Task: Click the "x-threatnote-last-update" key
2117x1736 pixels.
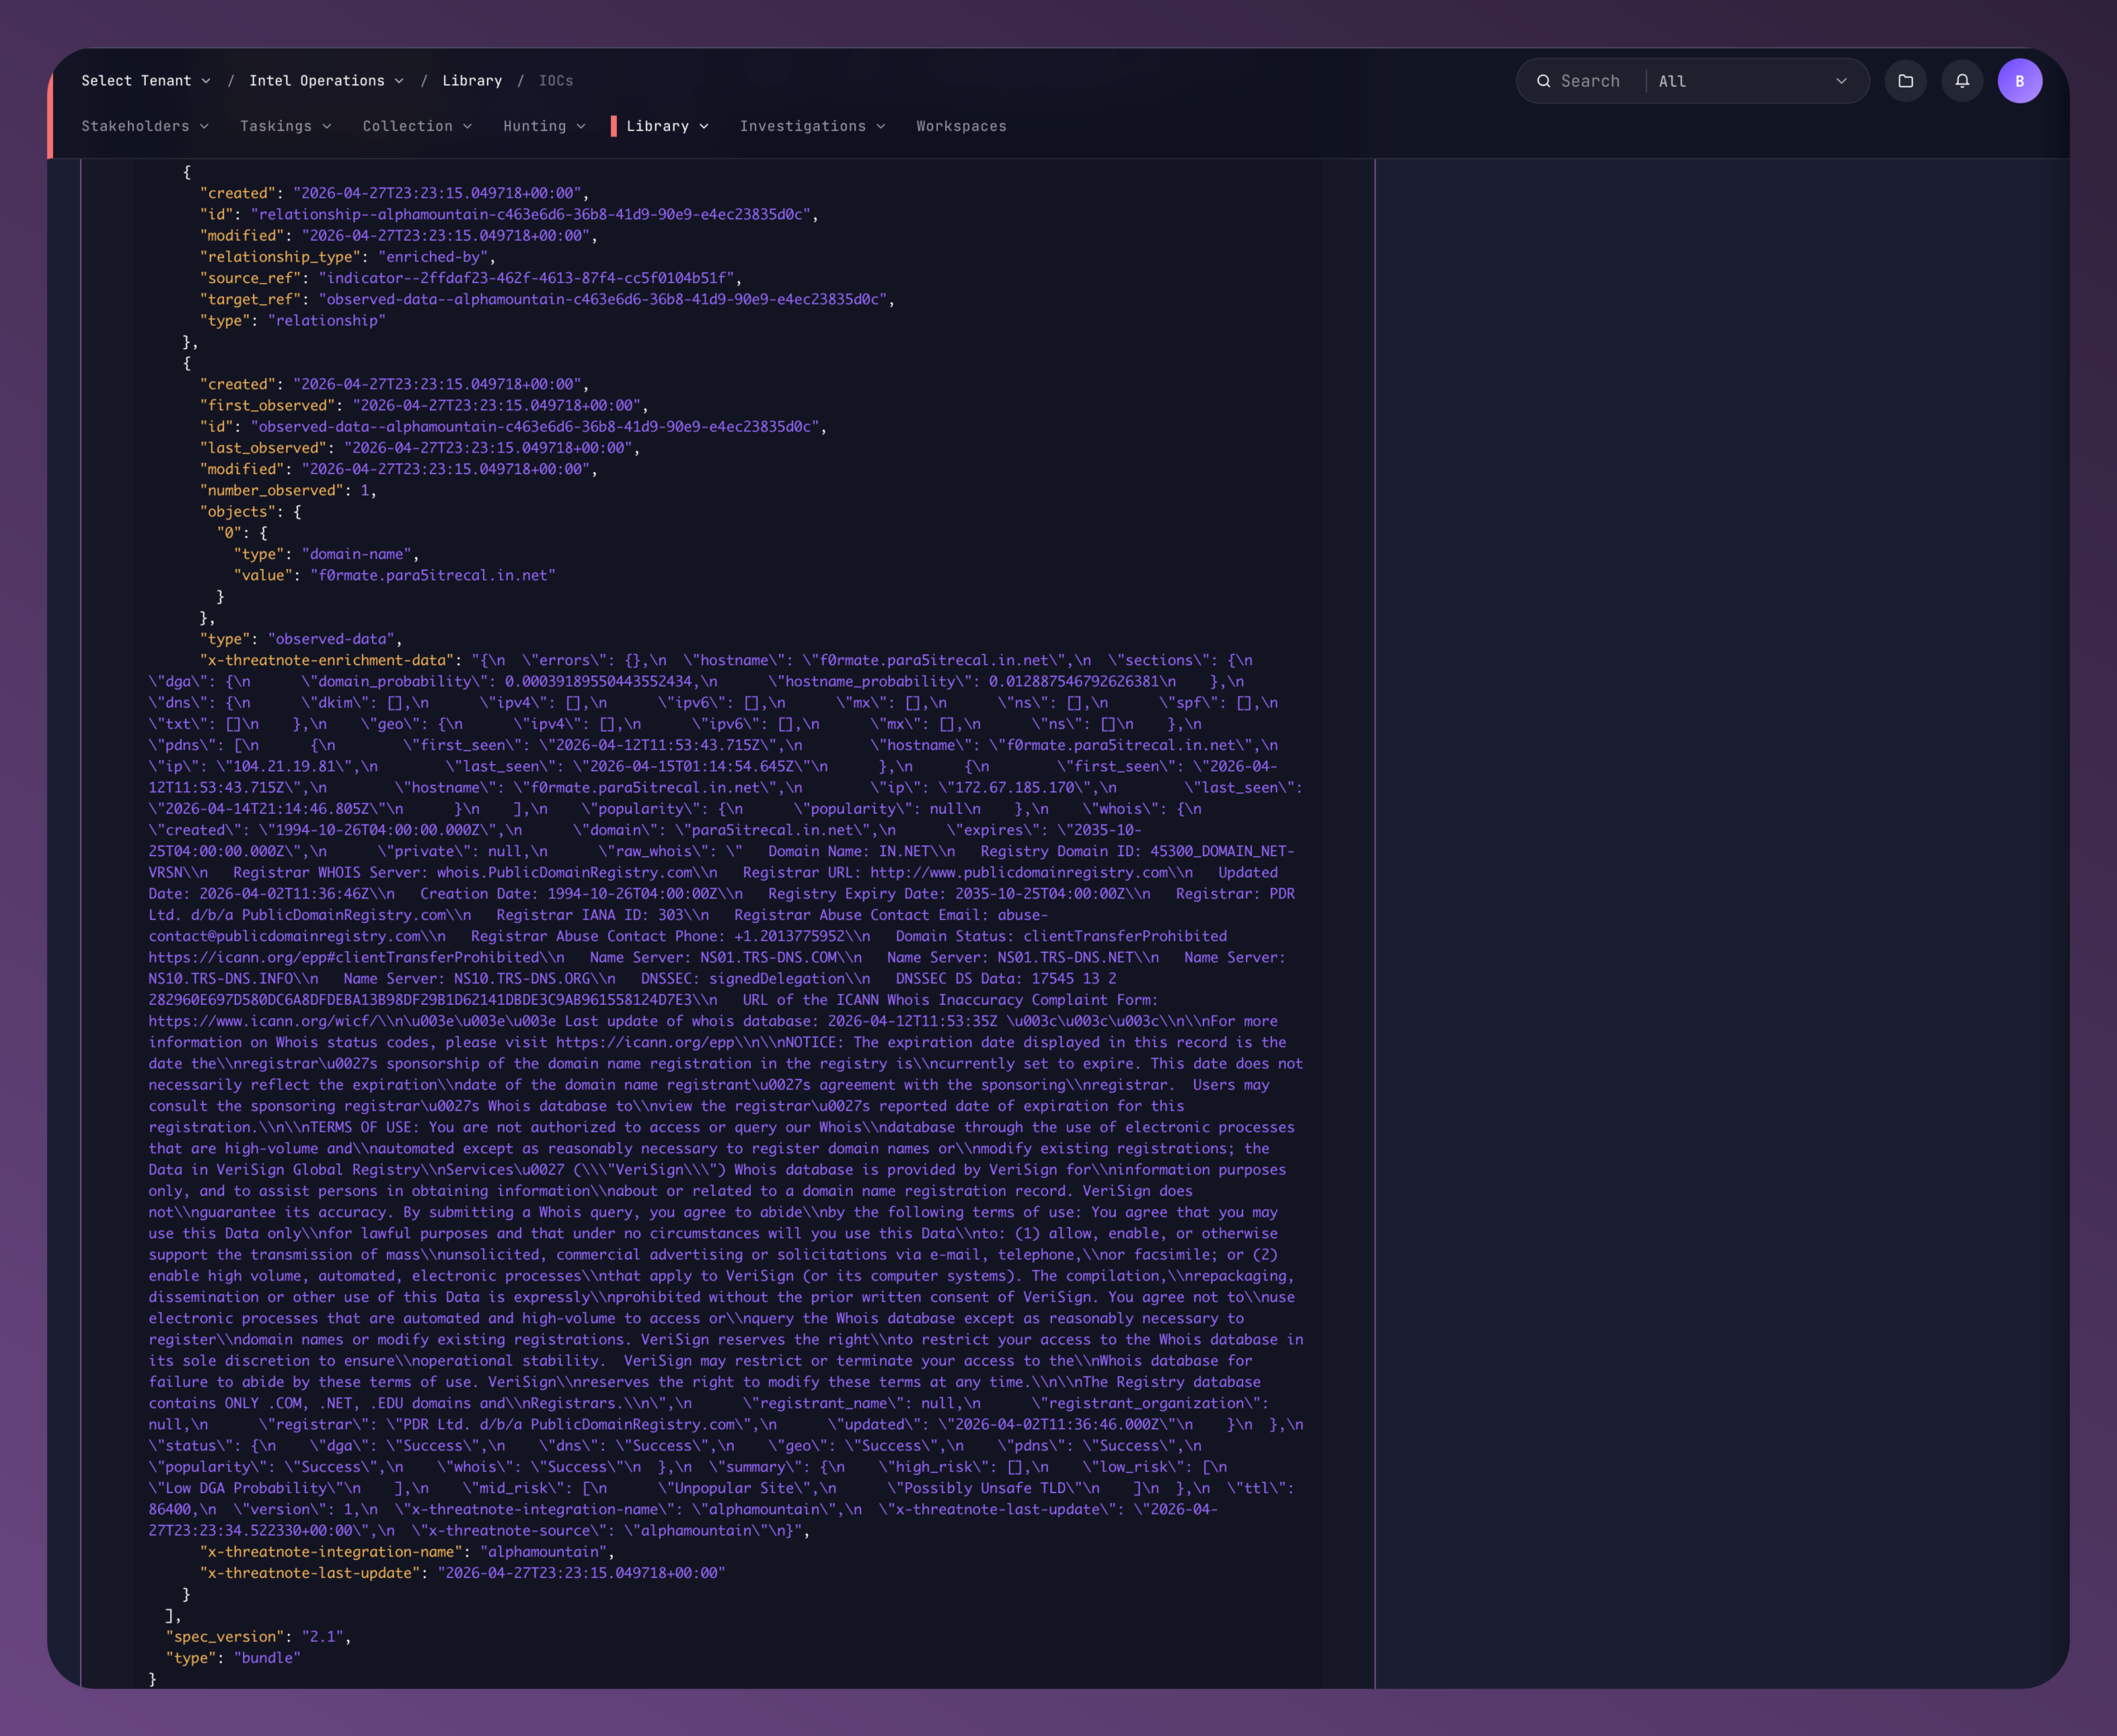Action: pos(314,1573)
